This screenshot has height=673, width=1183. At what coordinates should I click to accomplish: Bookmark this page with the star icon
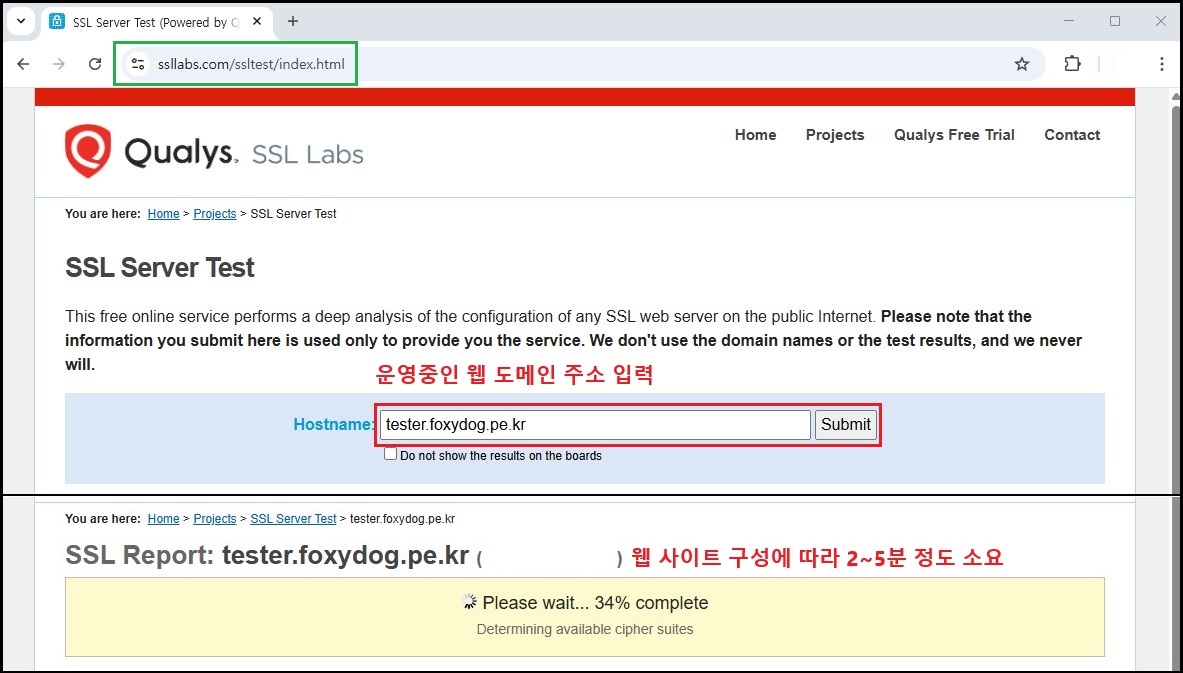(x=1022, y=64)
